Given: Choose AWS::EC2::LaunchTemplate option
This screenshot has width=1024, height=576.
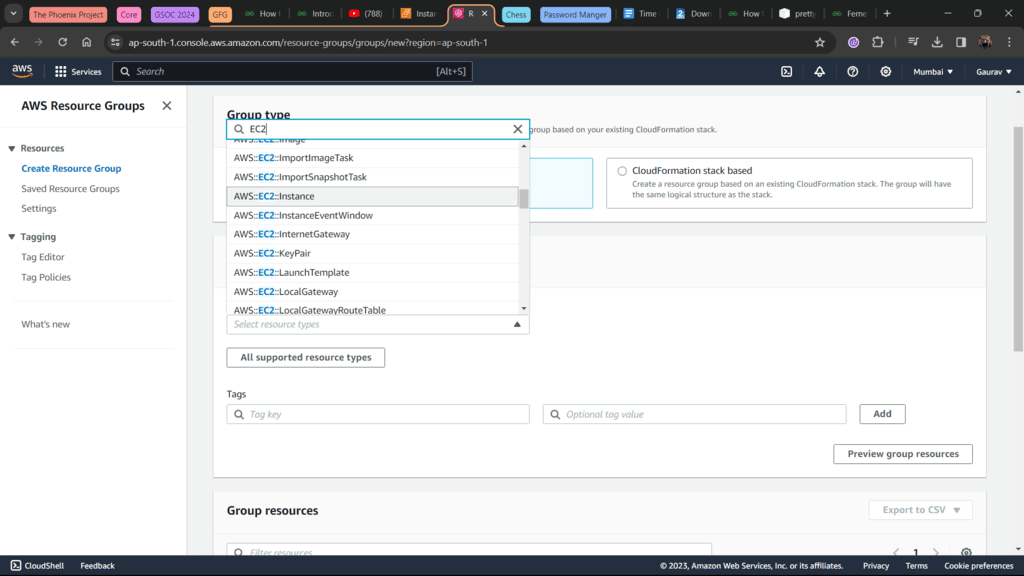Looking at the screenshot, I should coord(372,272).
